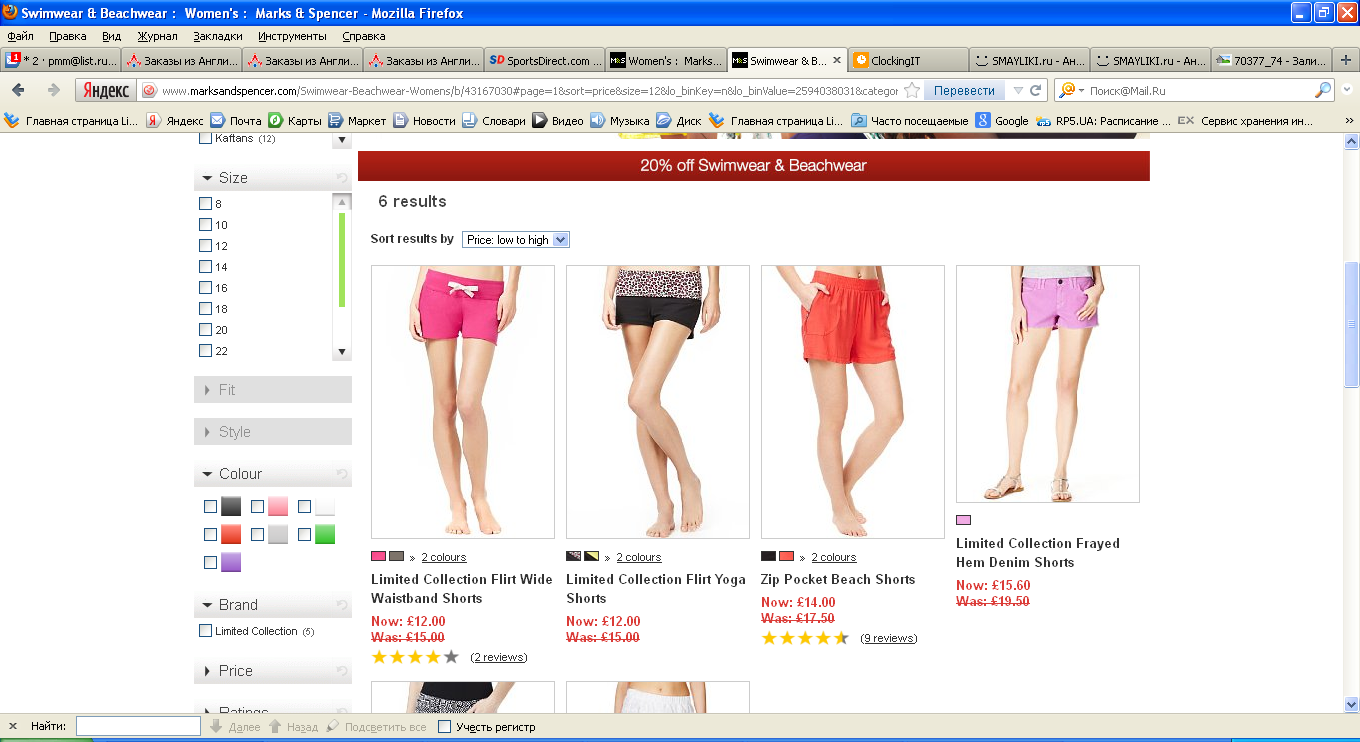Close the find bar with the X icon
This screenshot has height=742, width=1360.
point(13,727)
